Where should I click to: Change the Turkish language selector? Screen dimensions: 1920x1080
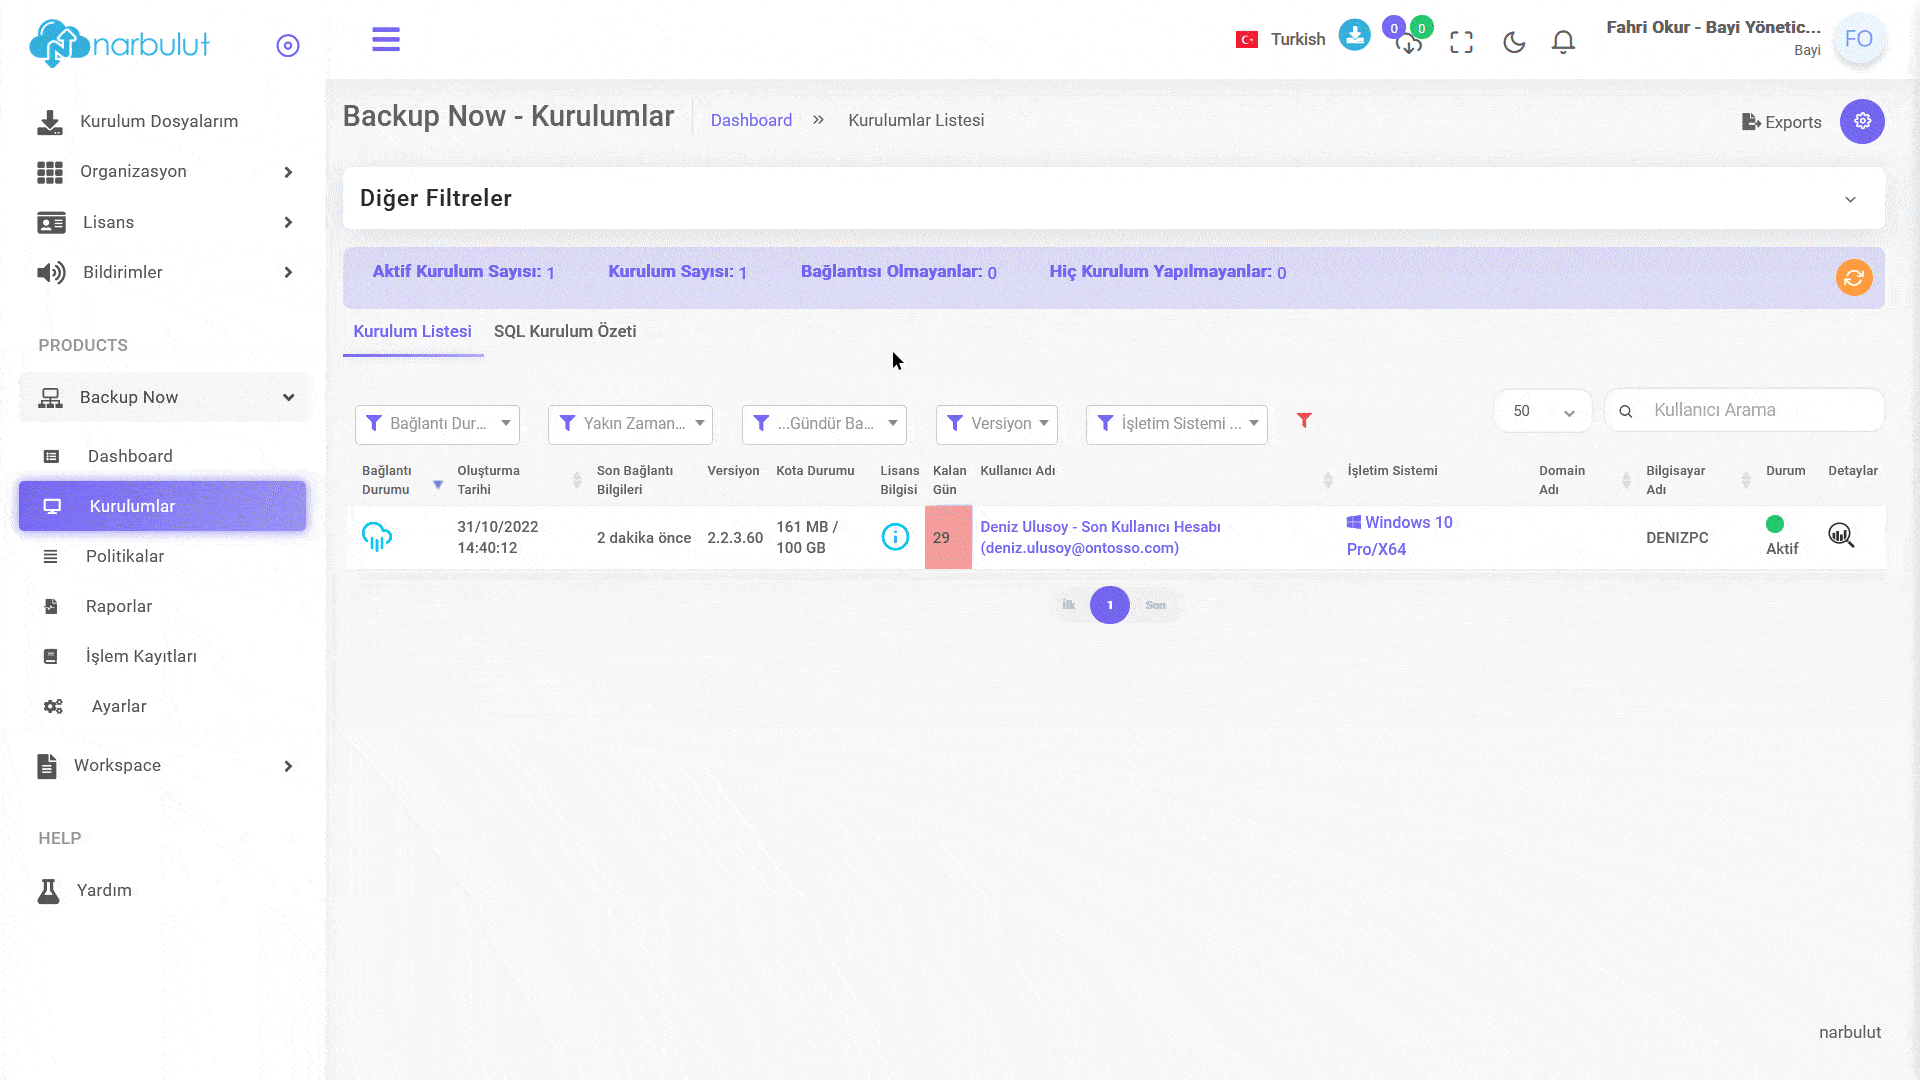pyautogui.click(x=1280, y=40)
